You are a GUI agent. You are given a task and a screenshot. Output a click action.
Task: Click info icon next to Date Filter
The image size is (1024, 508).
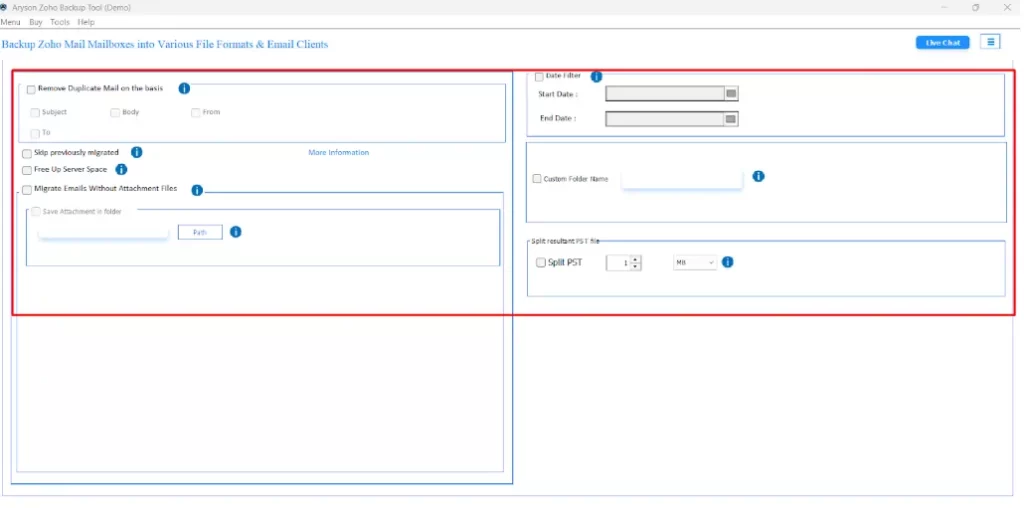tap(596, 77)
